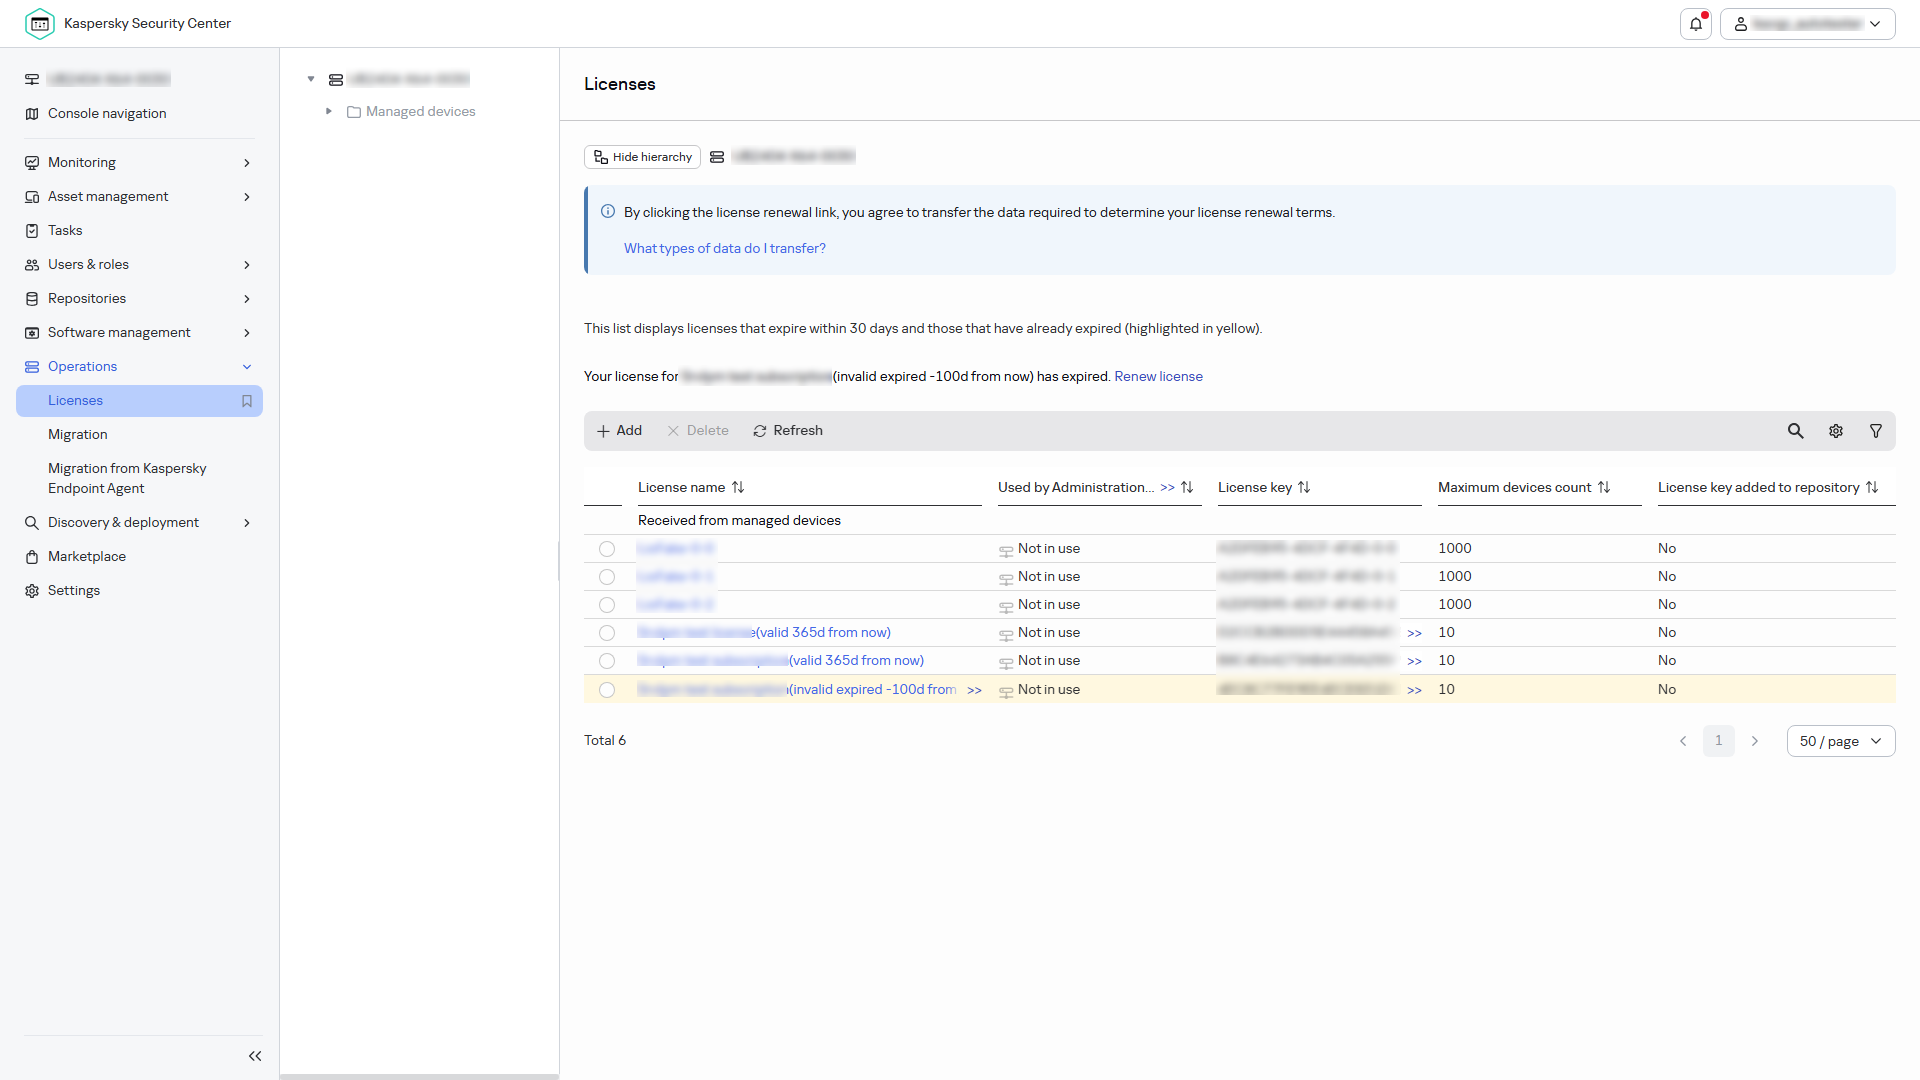Open the Migration menu item

(78, 435)
